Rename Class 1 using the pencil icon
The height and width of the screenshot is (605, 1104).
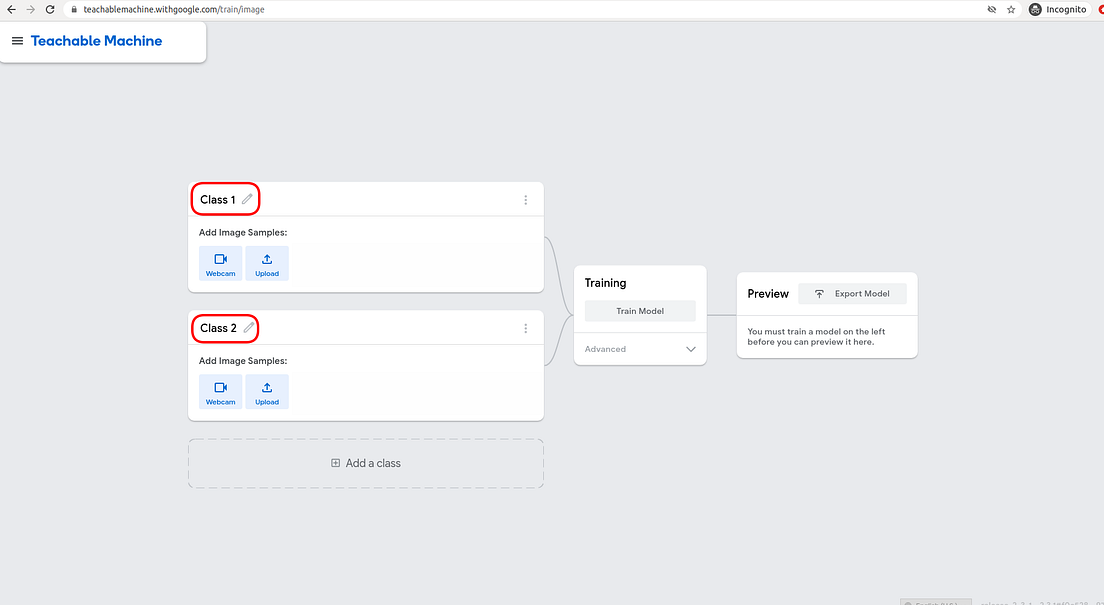pos(247,198)
